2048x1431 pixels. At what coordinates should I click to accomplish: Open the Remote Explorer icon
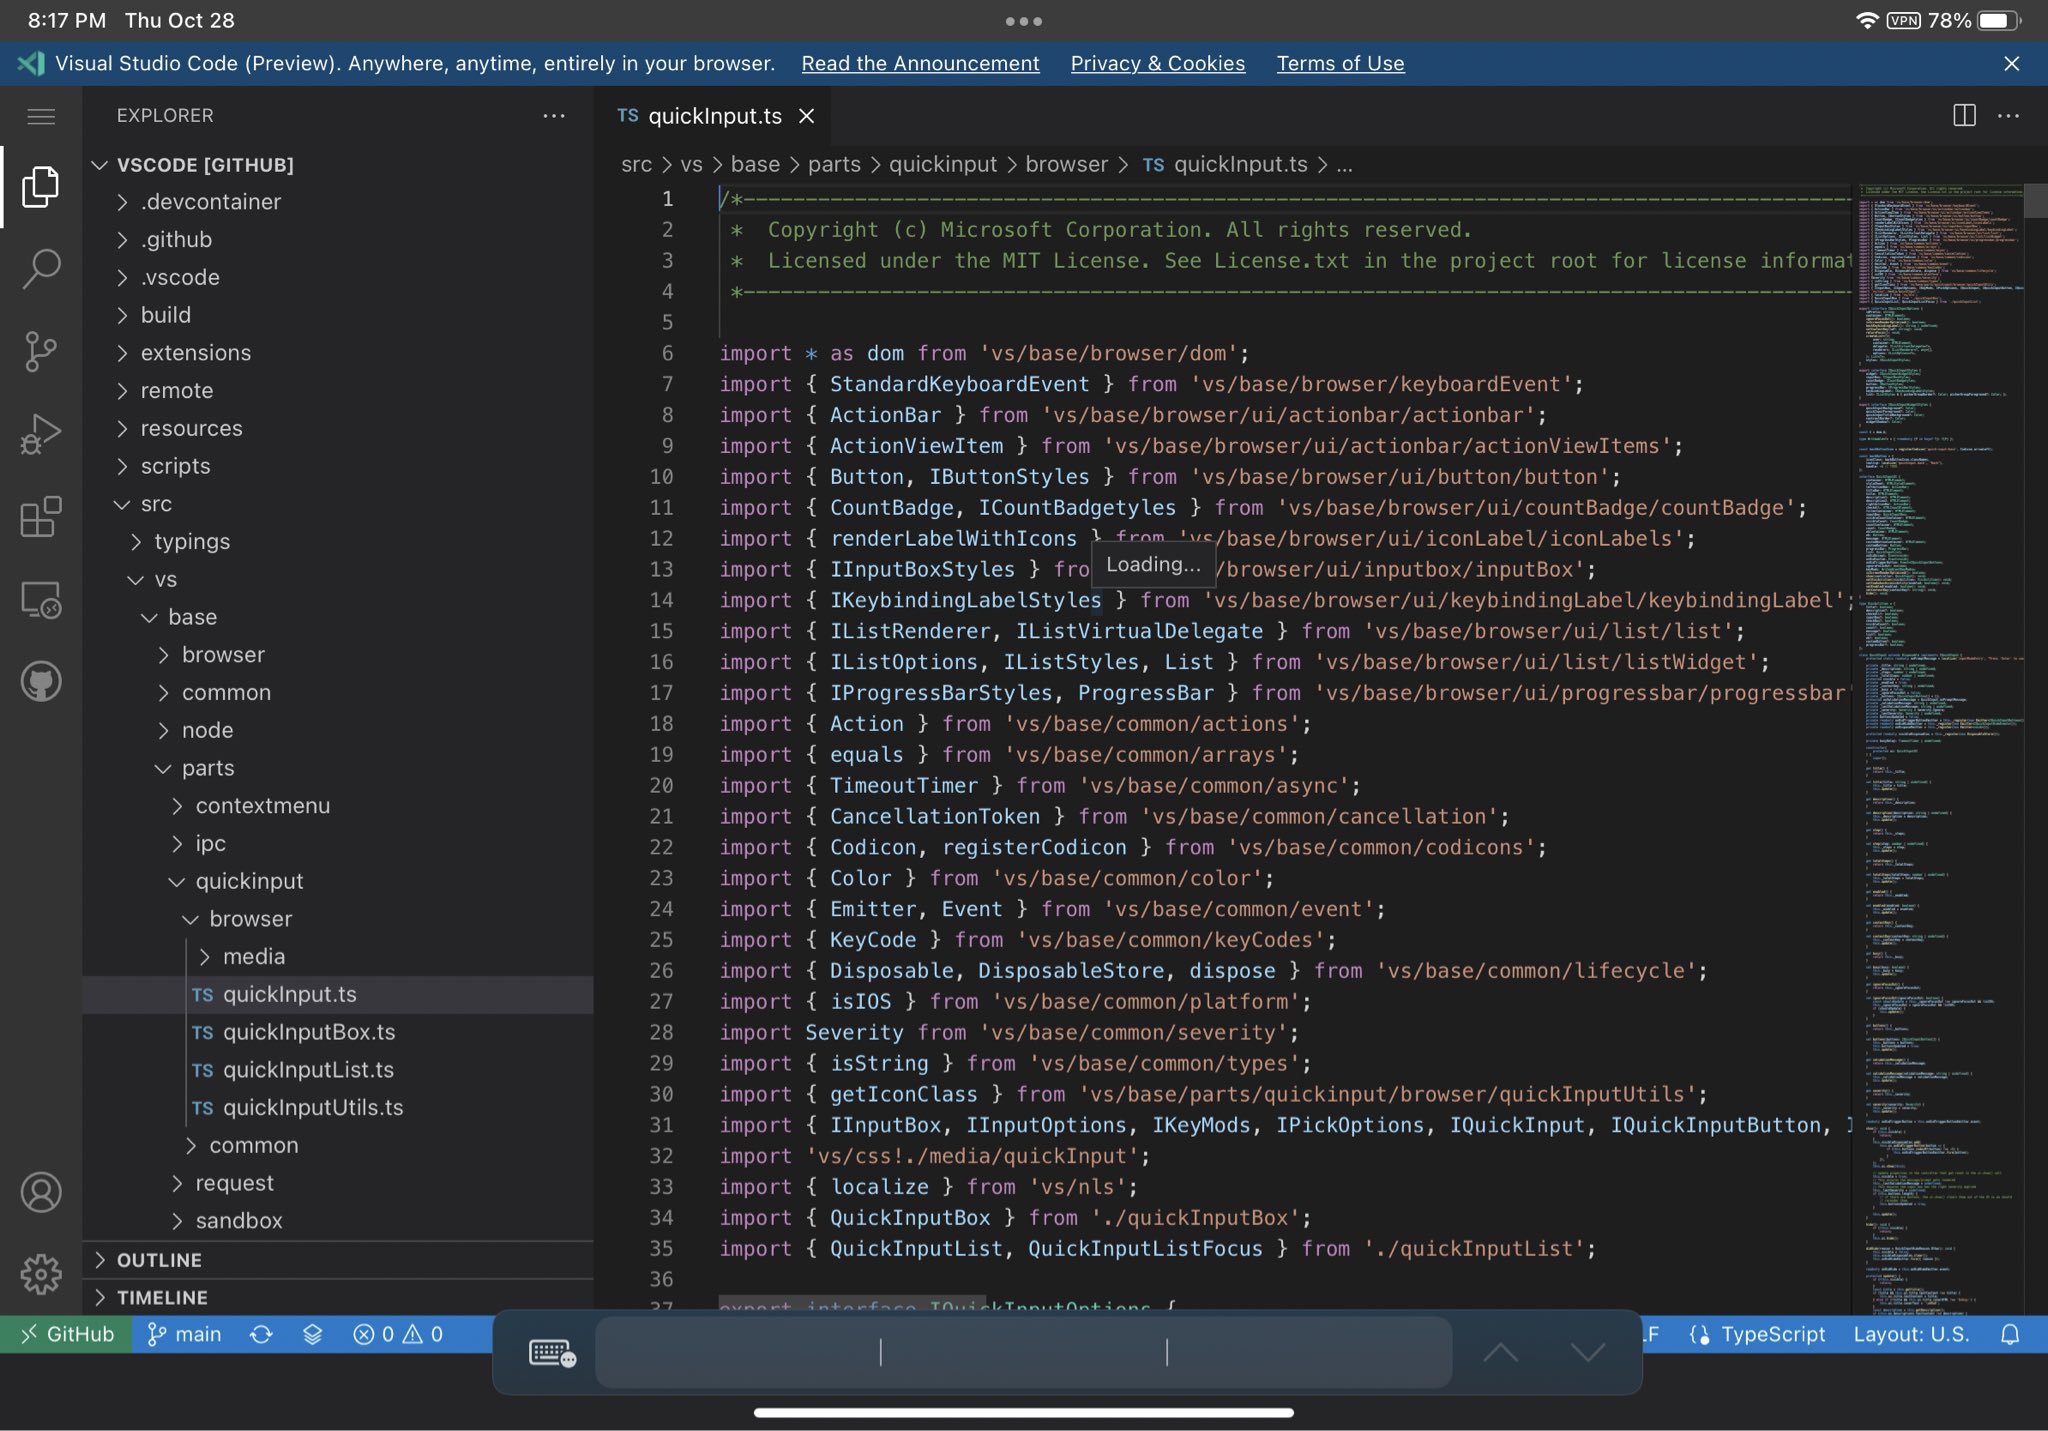coord(41,600)
